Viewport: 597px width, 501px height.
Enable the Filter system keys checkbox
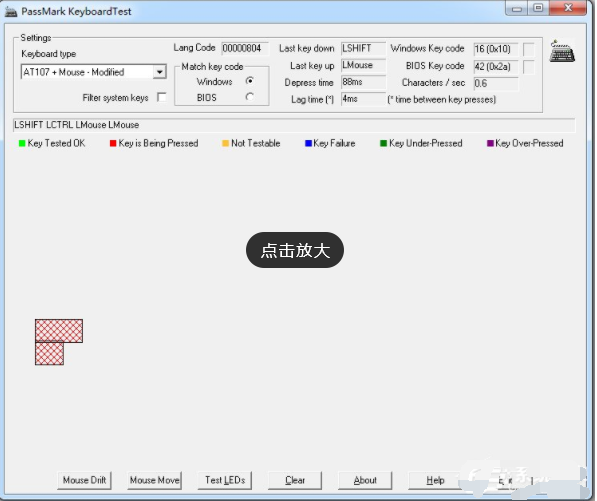162,97
